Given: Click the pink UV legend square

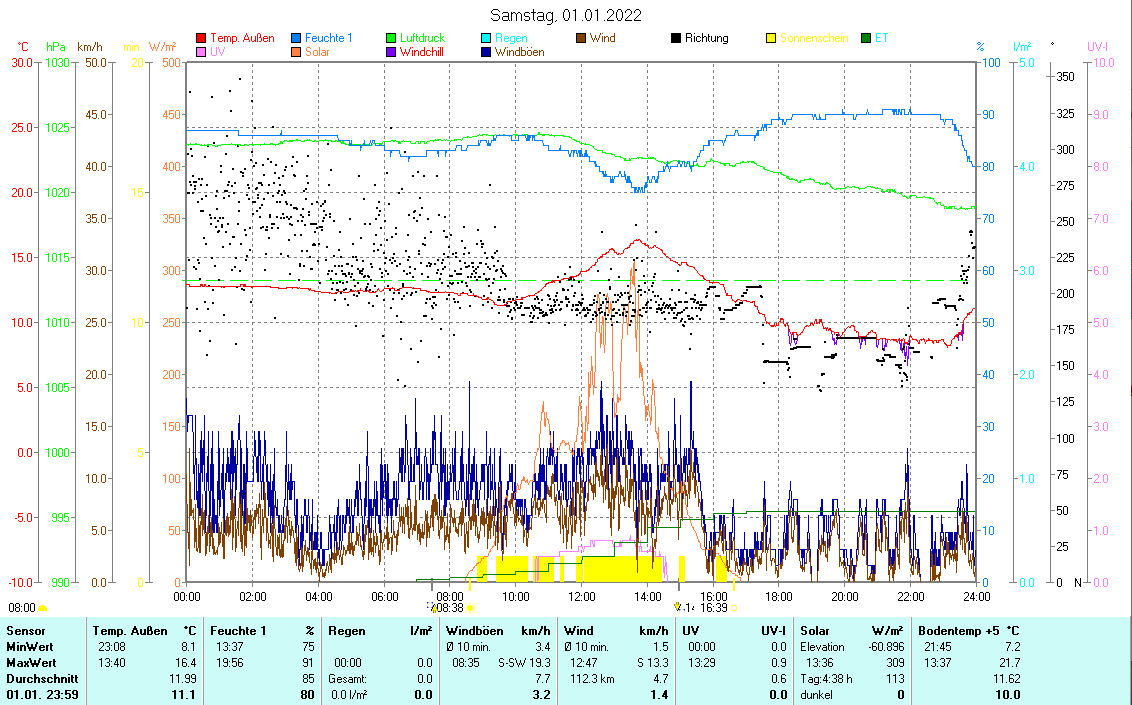Looking at the screenshot, I should pos(201,52).
